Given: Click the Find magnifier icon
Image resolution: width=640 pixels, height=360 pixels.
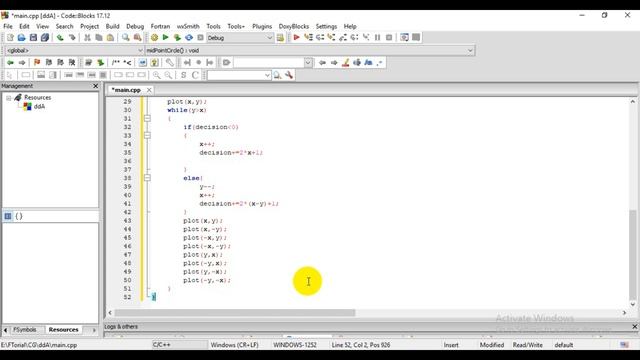Looking at the screenshot, I should (x=126, y=38).
